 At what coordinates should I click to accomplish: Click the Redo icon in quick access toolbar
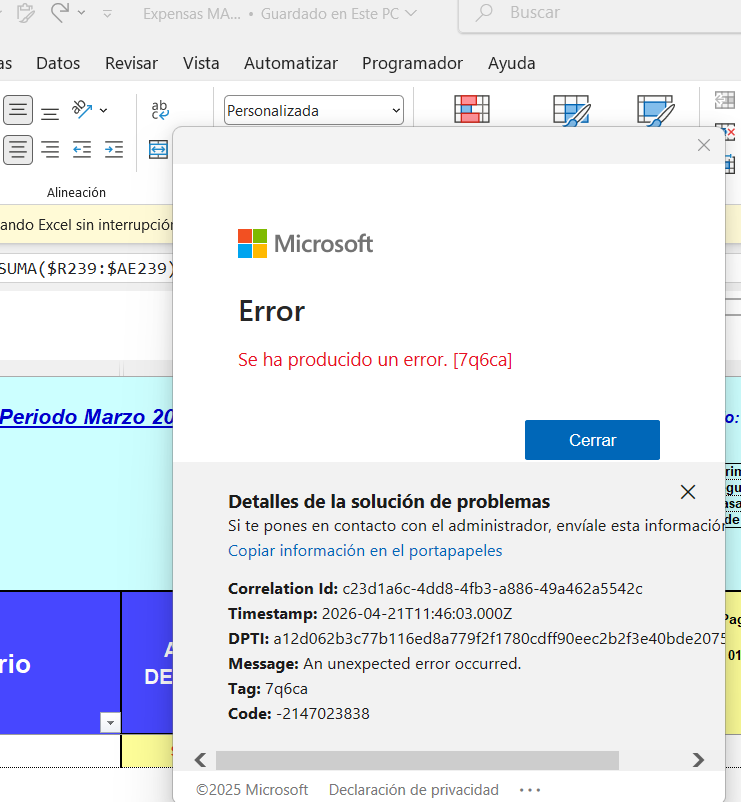pos(60,12)
